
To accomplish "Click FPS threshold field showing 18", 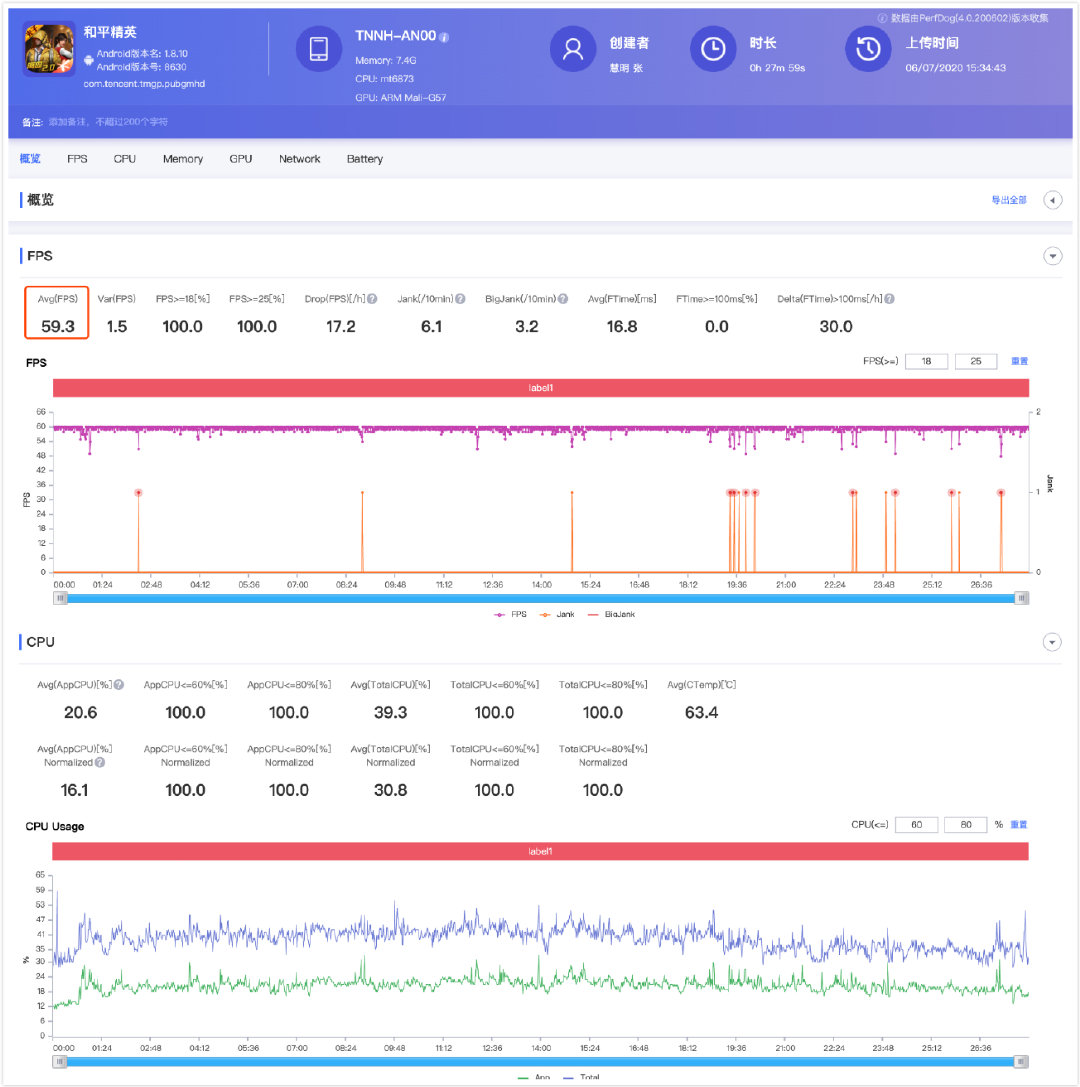I will click(926, 361).
